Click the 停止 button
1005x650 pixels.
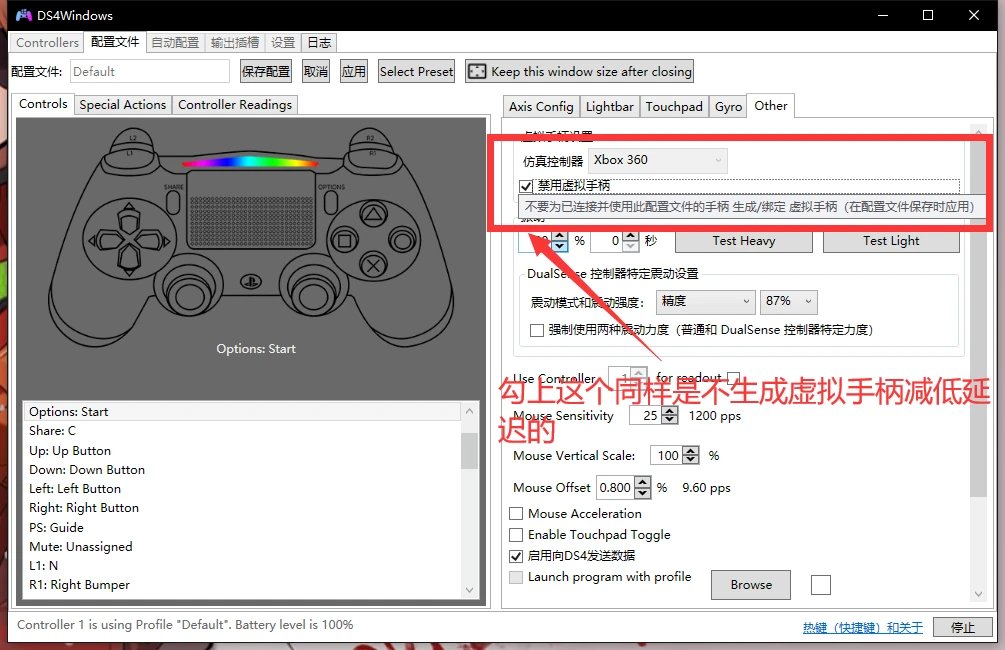[x=962, y=628]
